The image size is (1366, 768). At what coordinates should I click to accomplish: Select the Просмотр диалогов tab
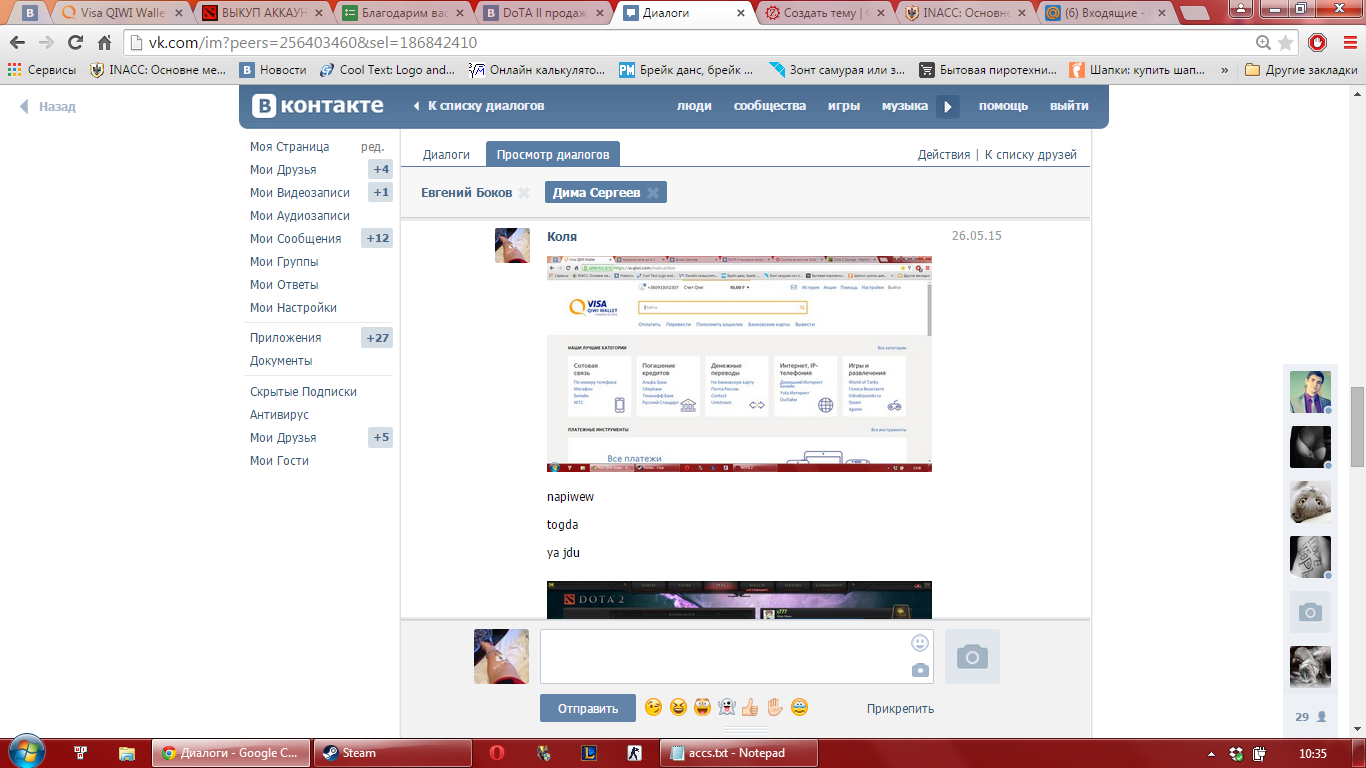point(553,155)
